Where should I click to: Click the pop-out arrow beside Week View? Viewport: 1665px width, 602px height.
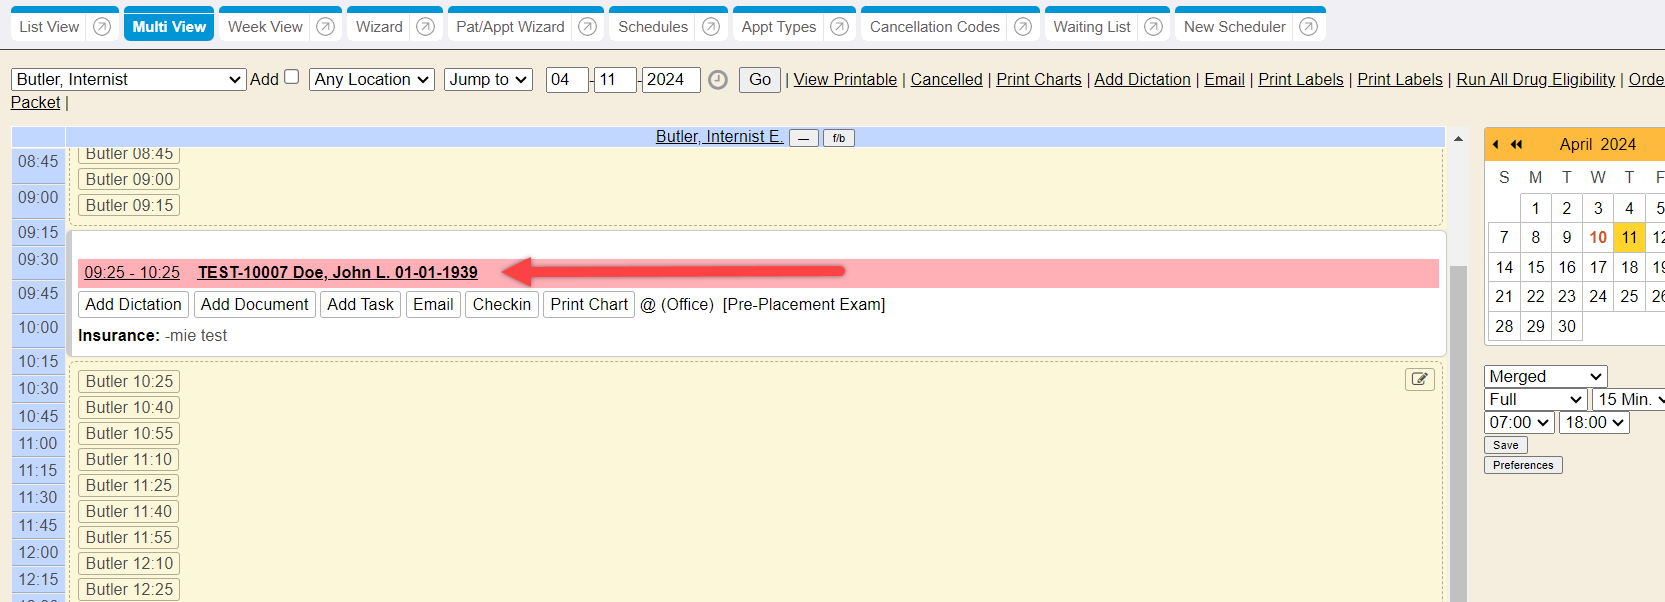tap(325, 27)
